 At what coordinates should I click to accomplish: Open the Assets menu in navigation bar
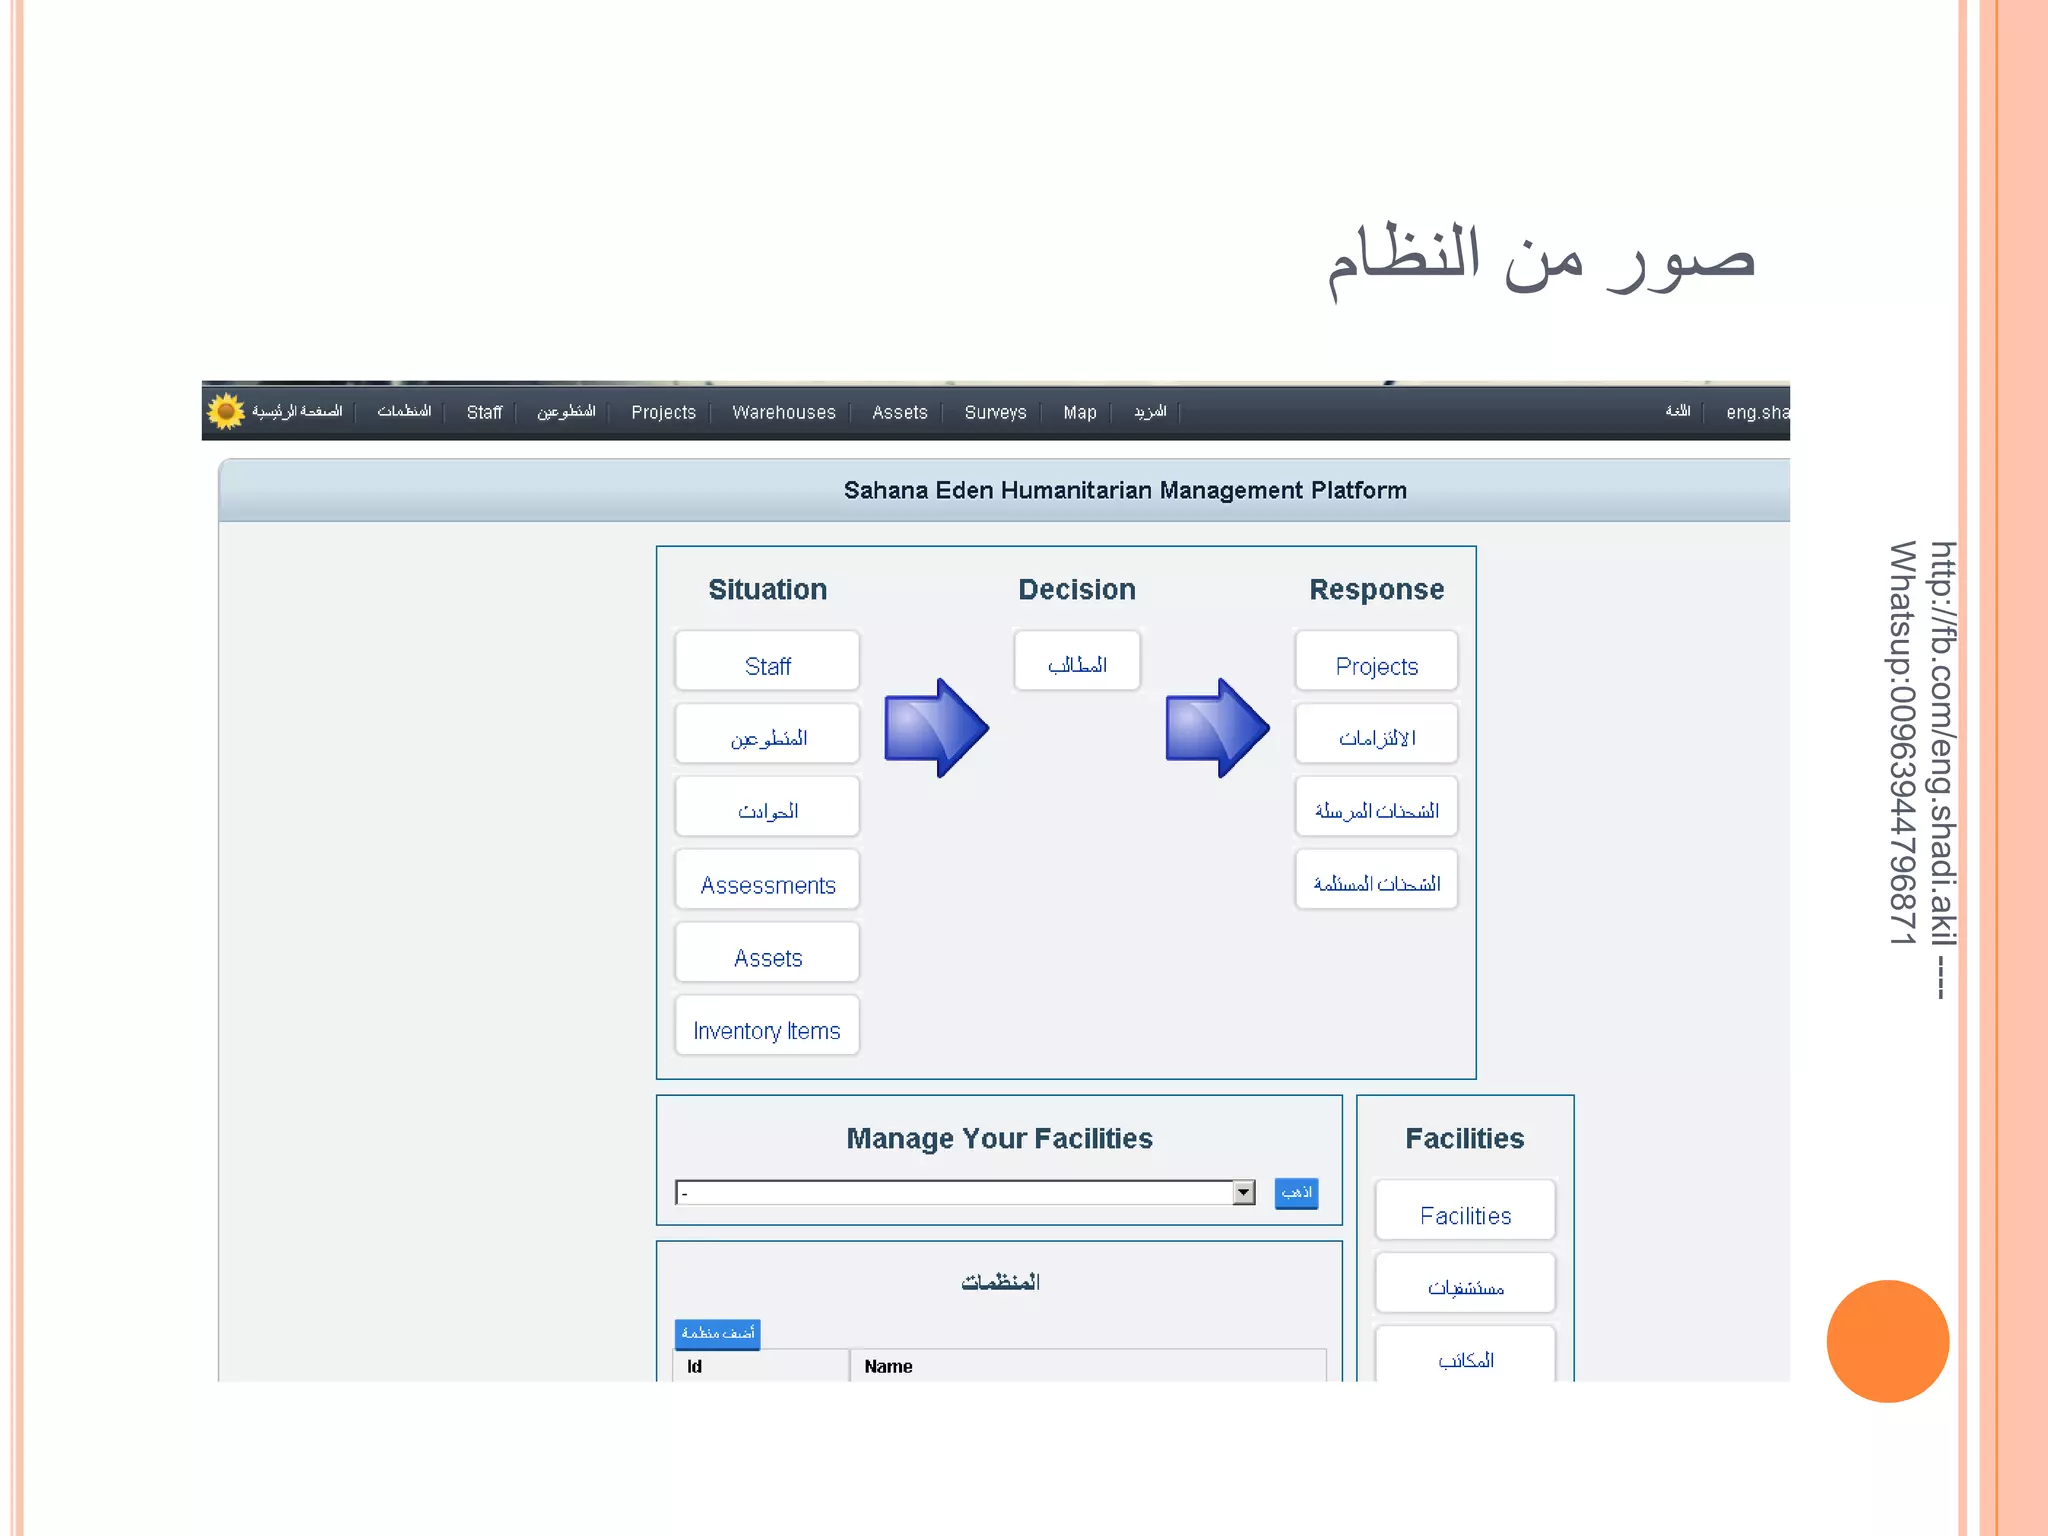899,412
